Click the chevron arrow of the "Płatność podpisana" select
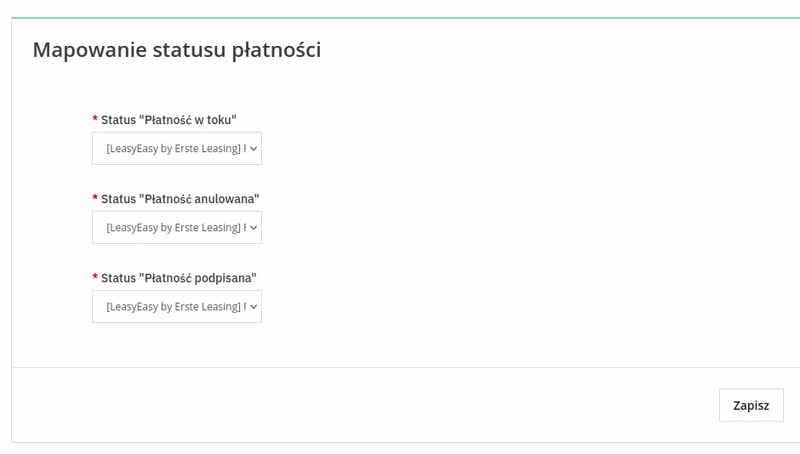 (x=254, y=306)
